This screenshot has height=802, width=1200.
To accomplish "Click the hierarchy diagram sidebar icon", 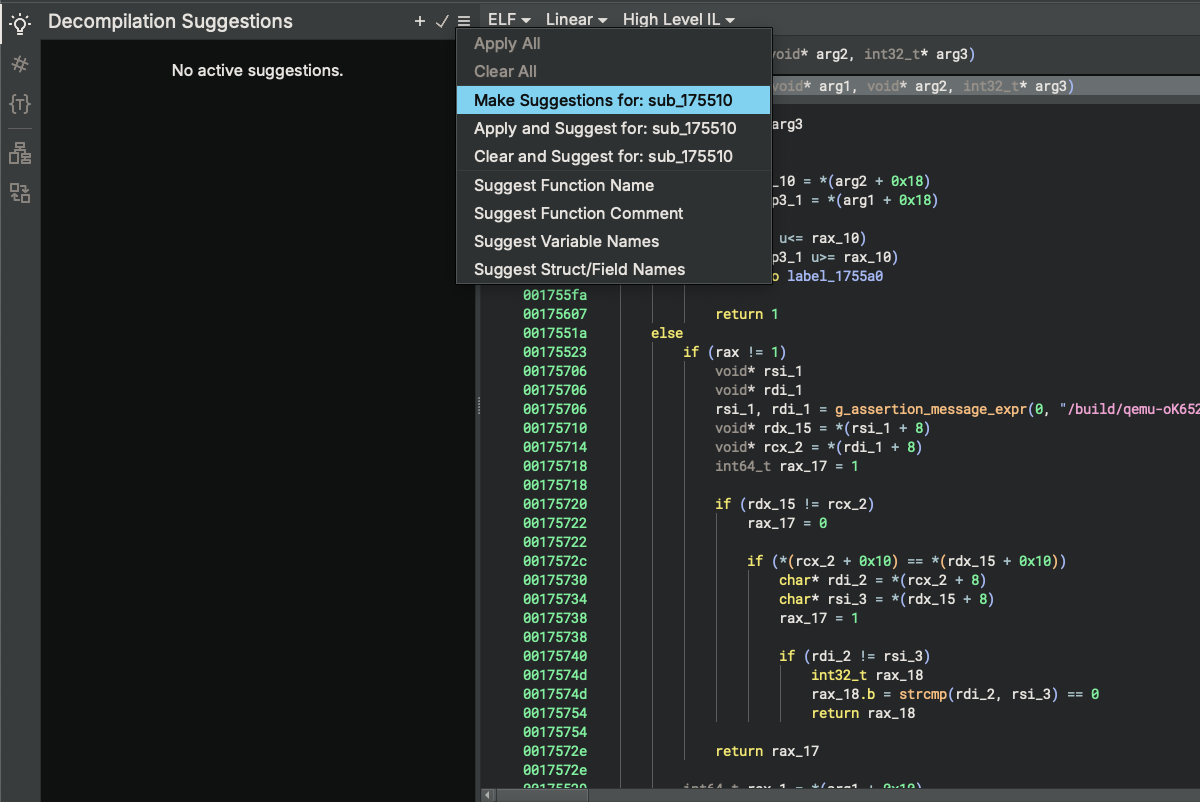I will point(19,153).
